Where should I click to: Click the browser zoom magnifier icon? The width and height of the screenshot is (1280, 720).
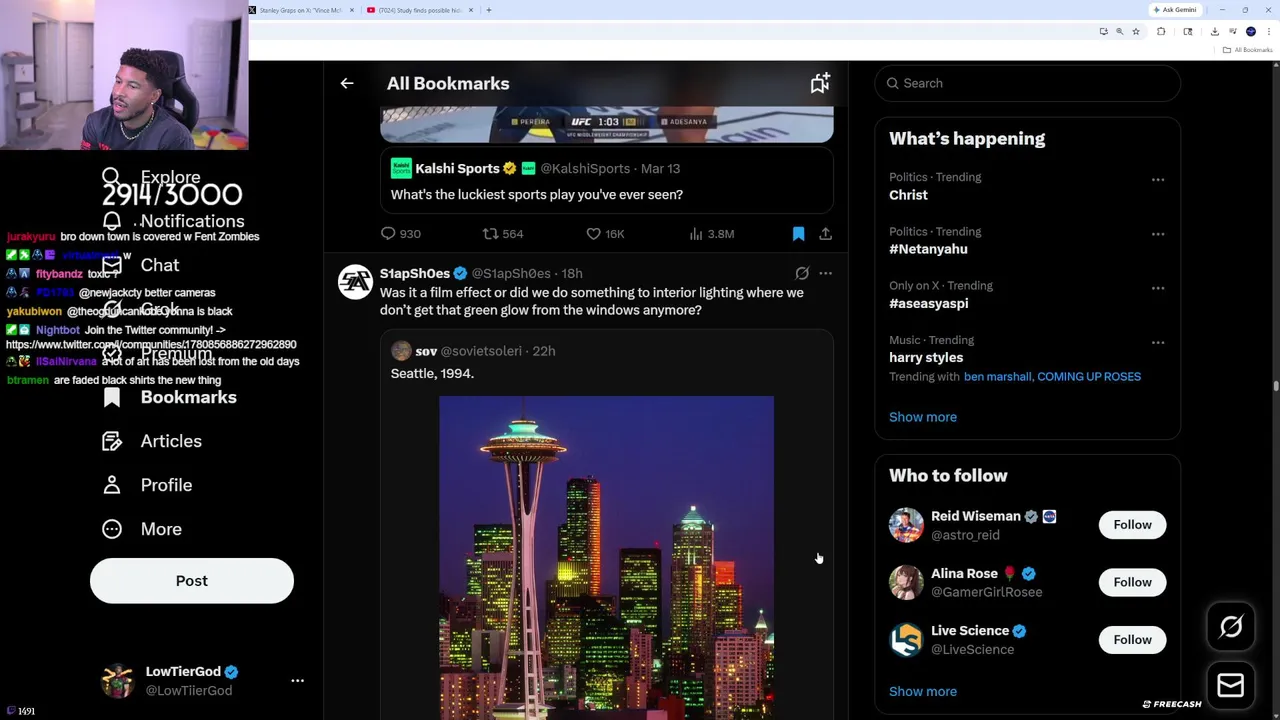tap(1119, 31)
